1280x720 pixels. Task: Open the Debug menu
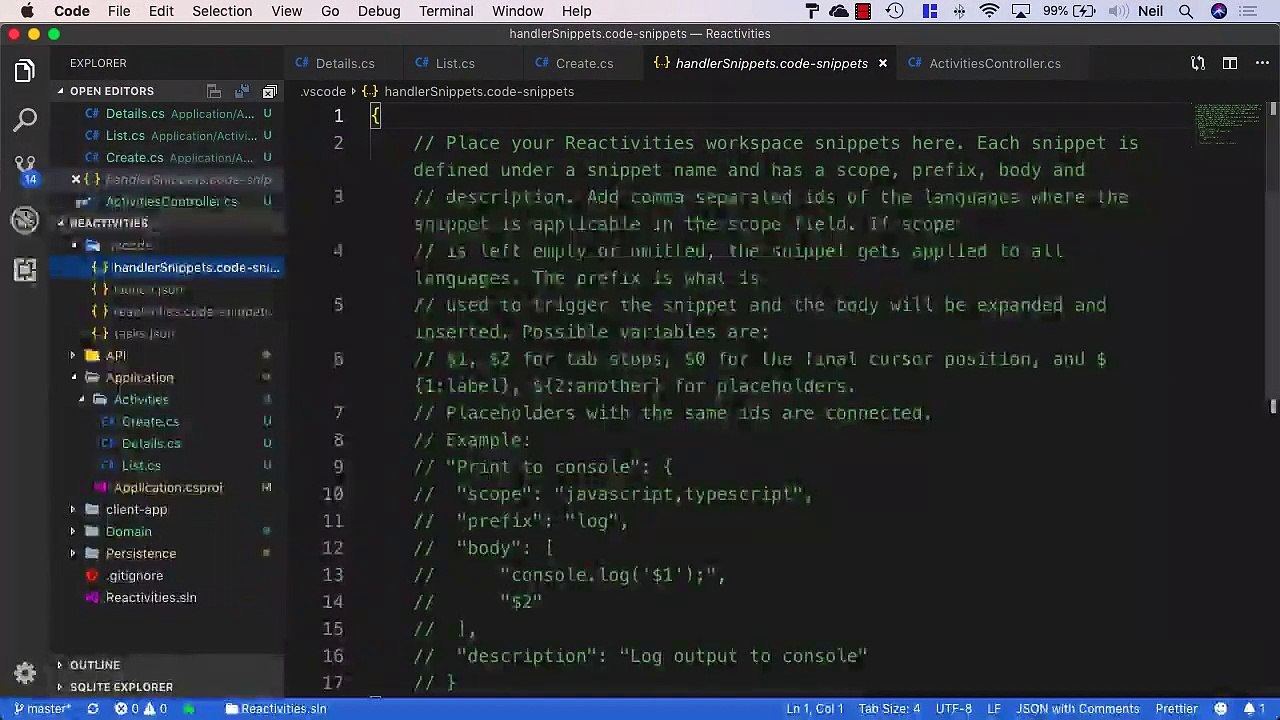pos(379,11)
